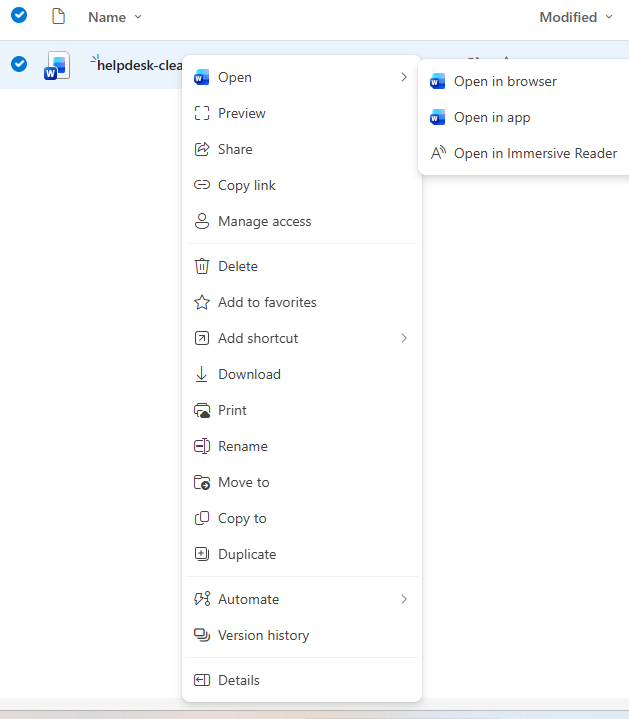Screen dimensions: 629x719
Task: Select Copy to menu entry
Action: point(302,518)
